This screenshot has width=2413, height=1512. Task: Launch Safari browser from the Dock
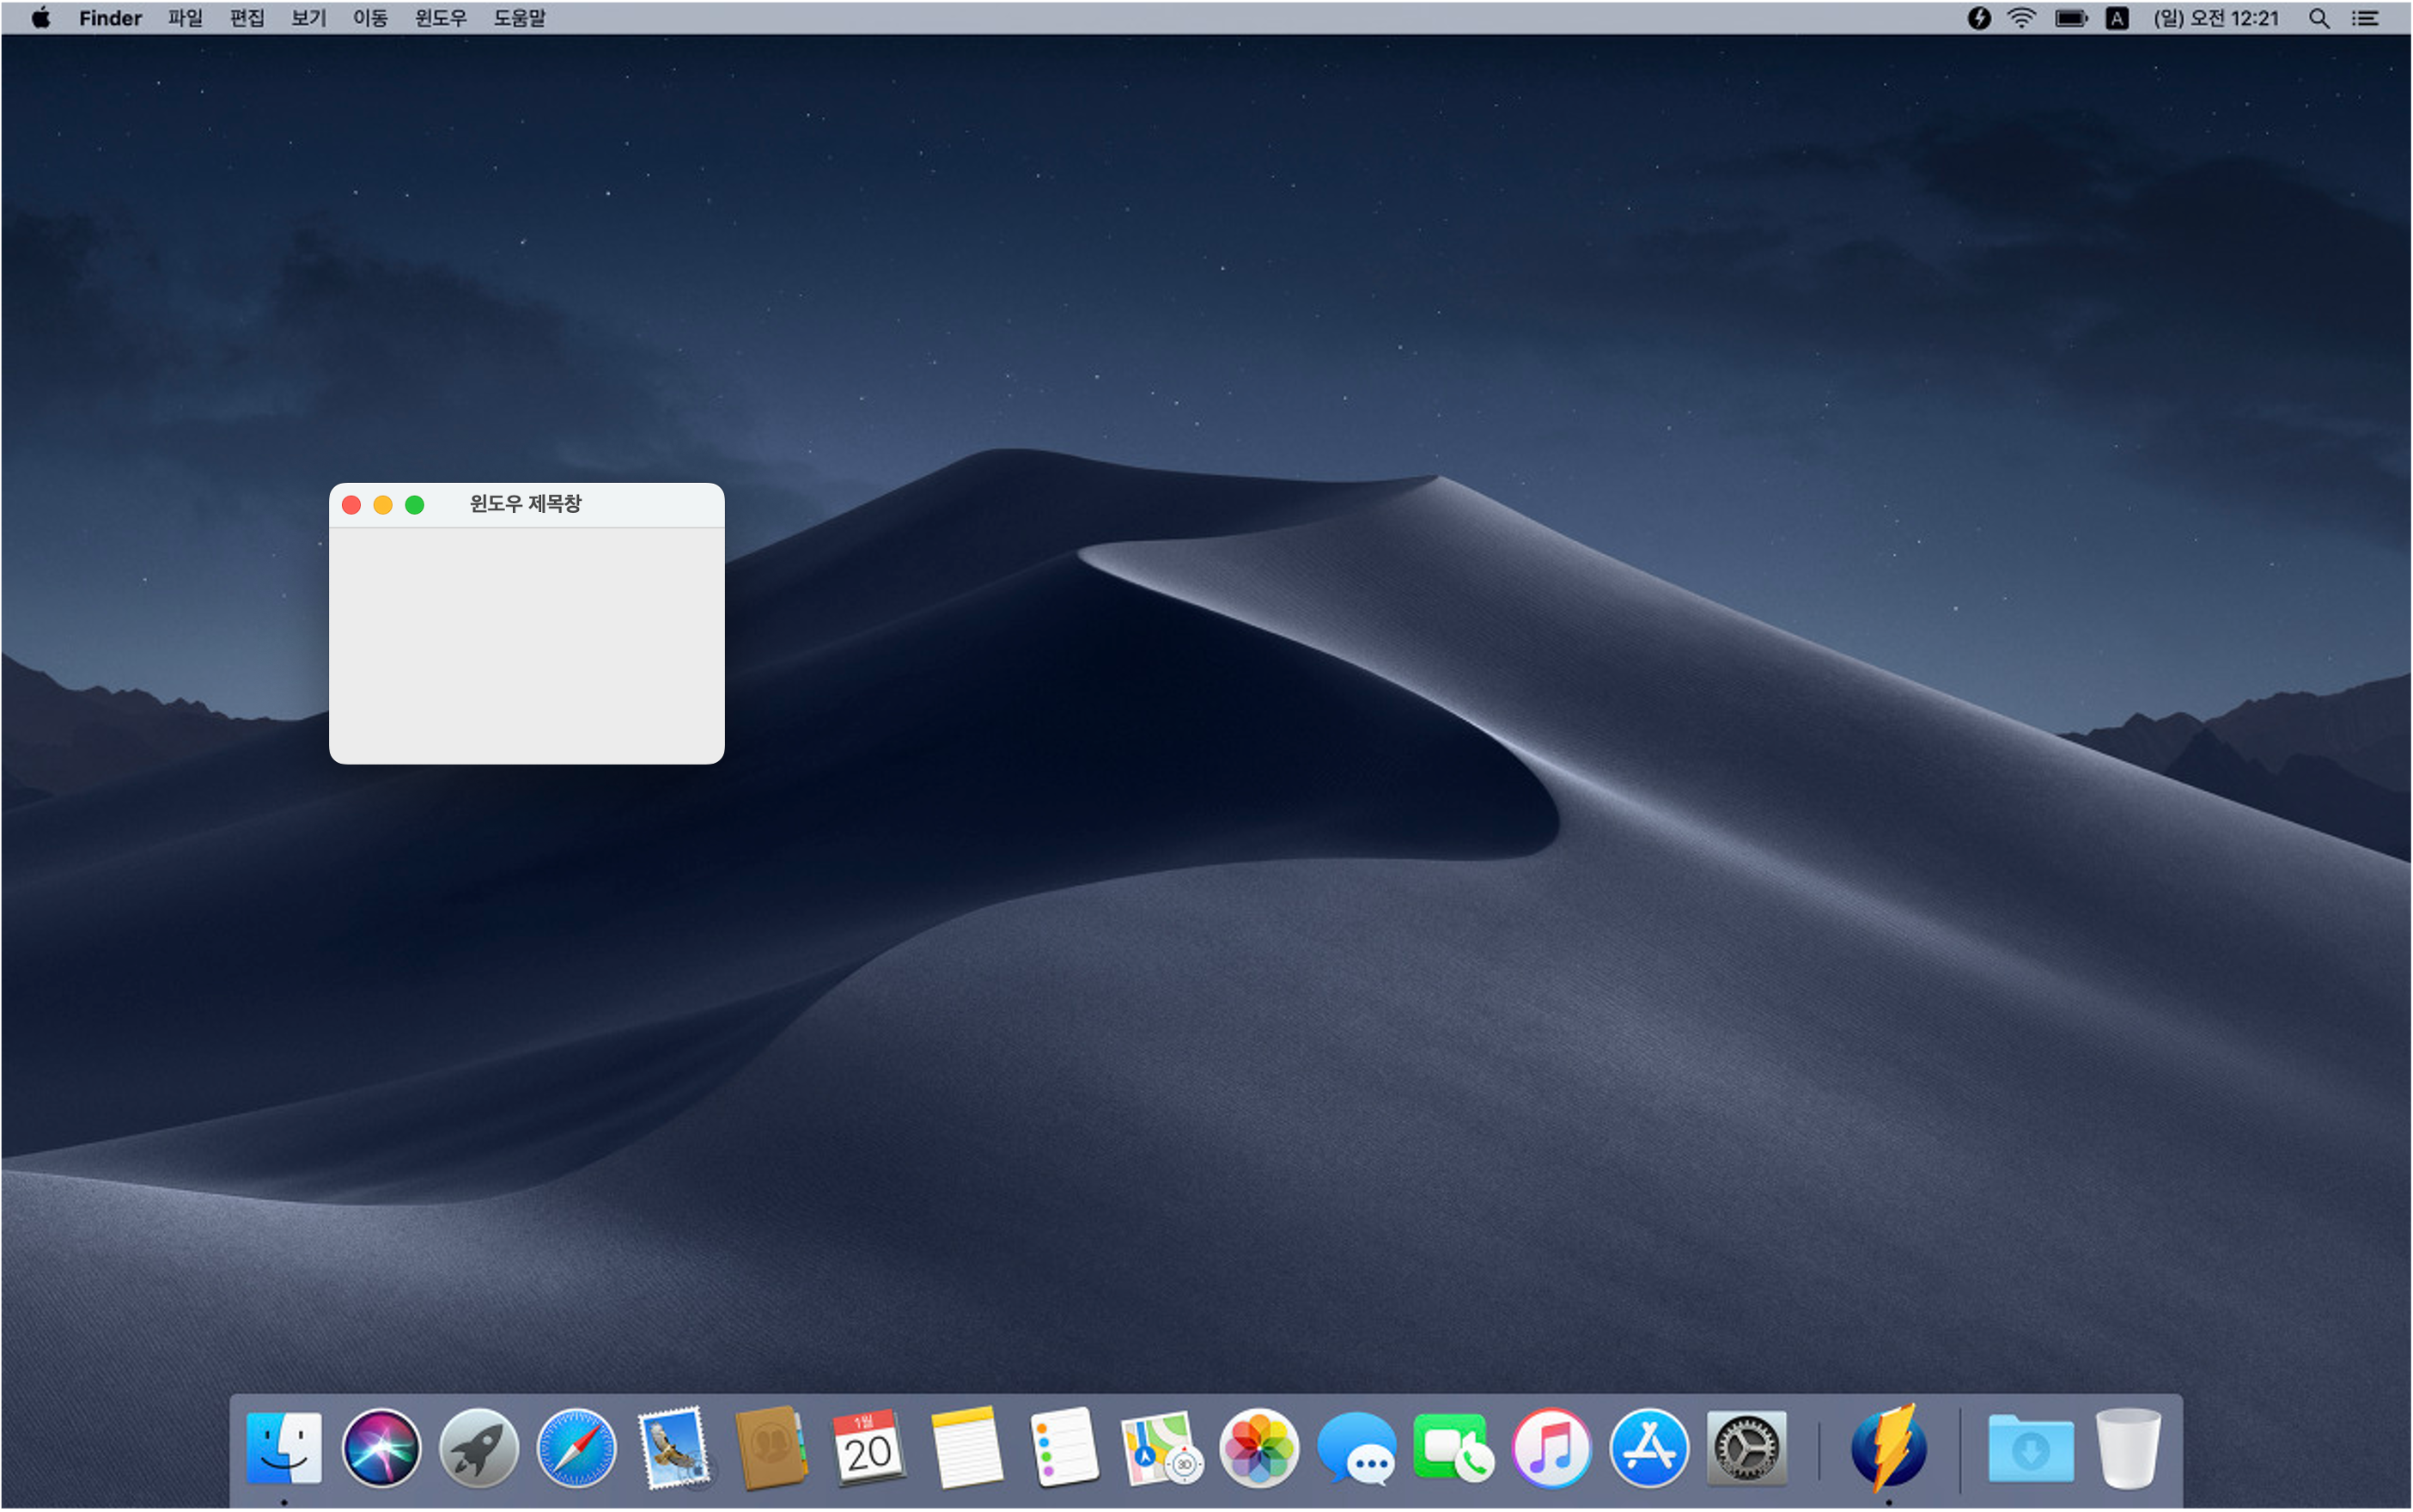[576, 1448]
